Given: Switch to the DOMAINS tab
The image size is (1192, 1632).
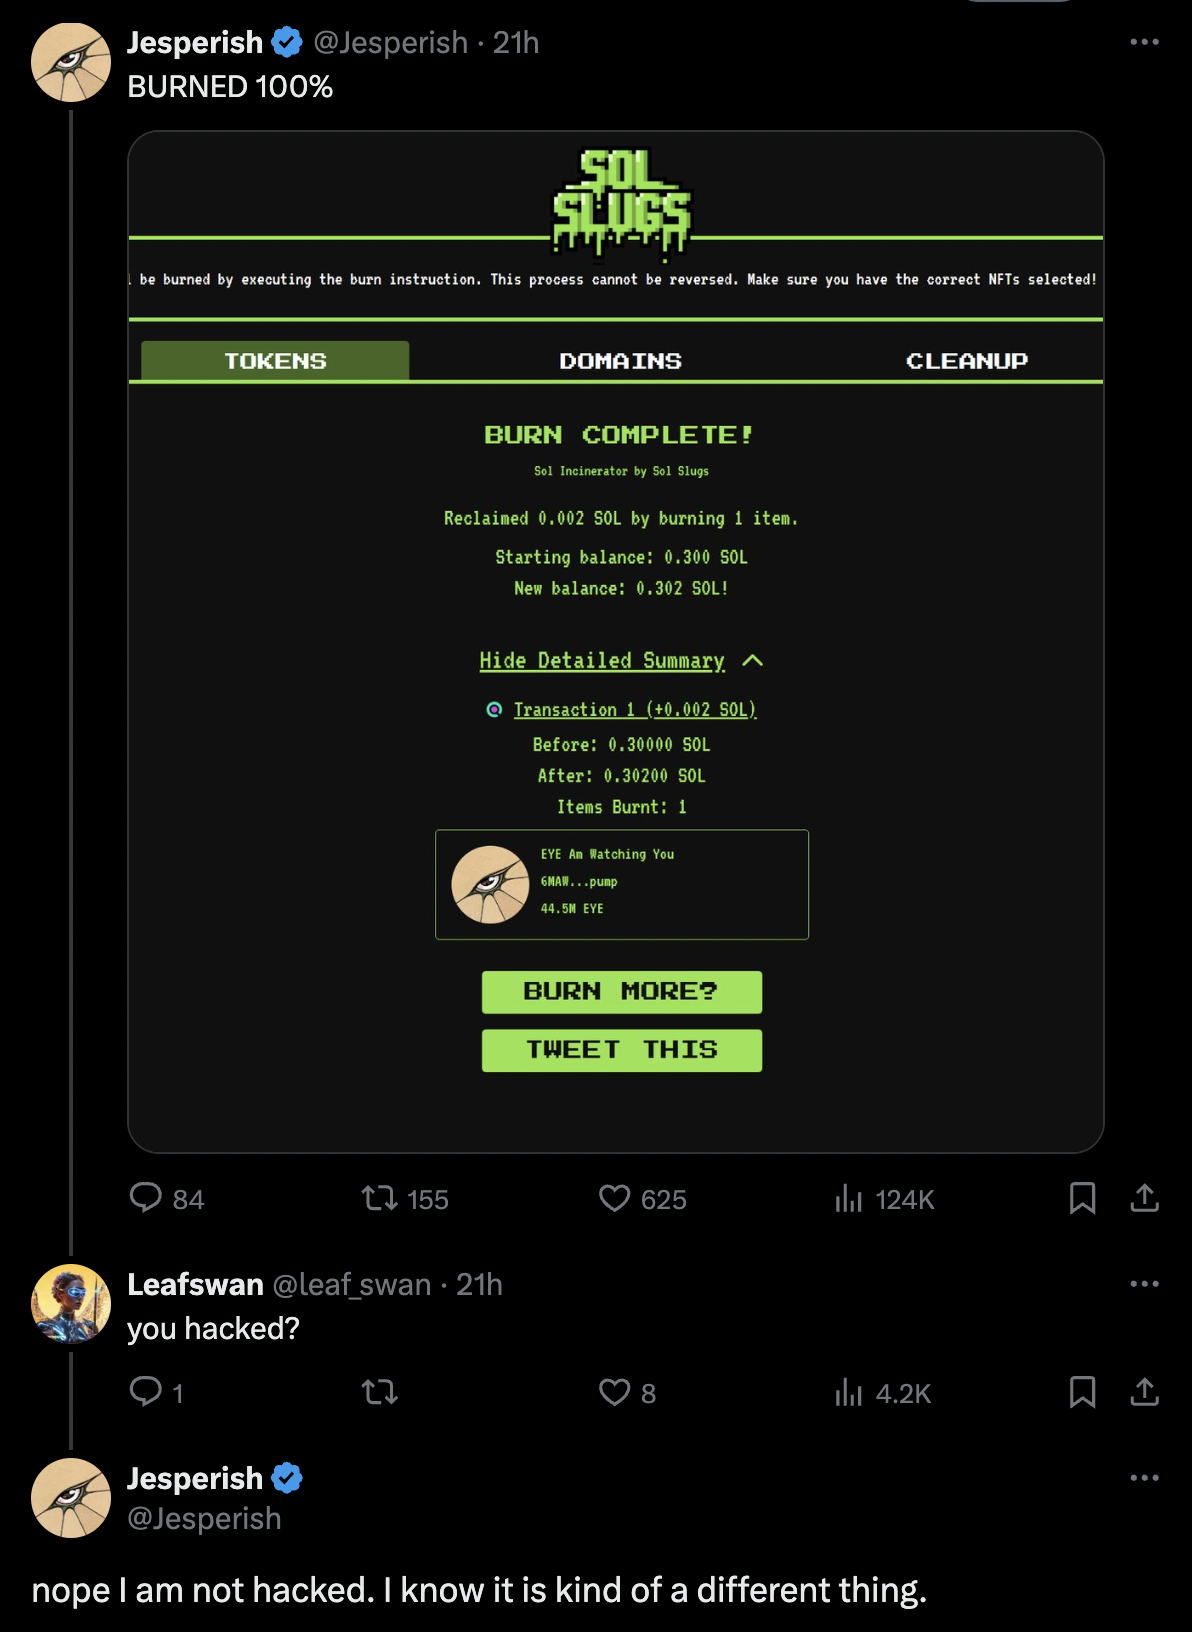Looking at the screenshot, I should pos(620,361).
